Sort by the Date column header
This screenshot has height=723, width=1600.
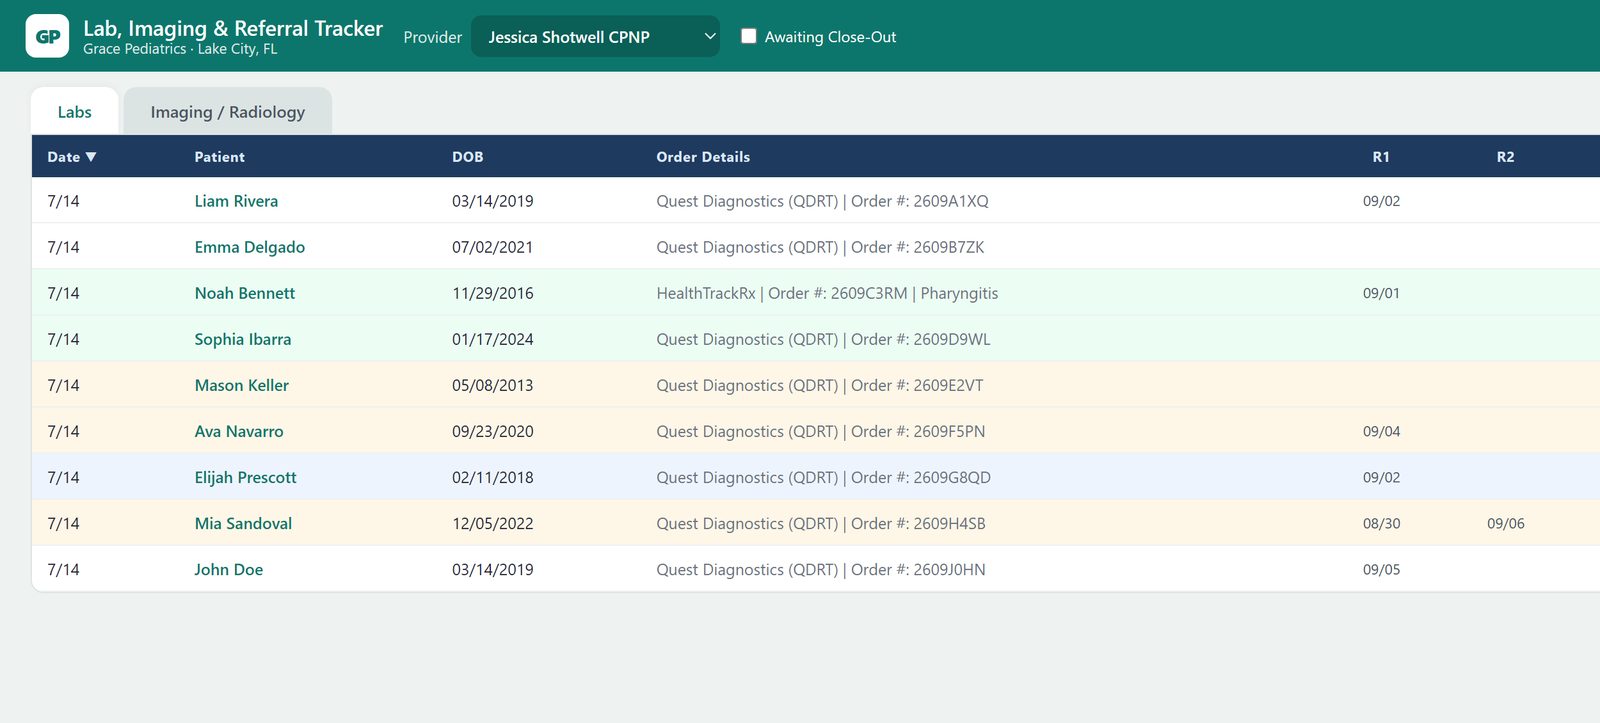pos(72,157)
